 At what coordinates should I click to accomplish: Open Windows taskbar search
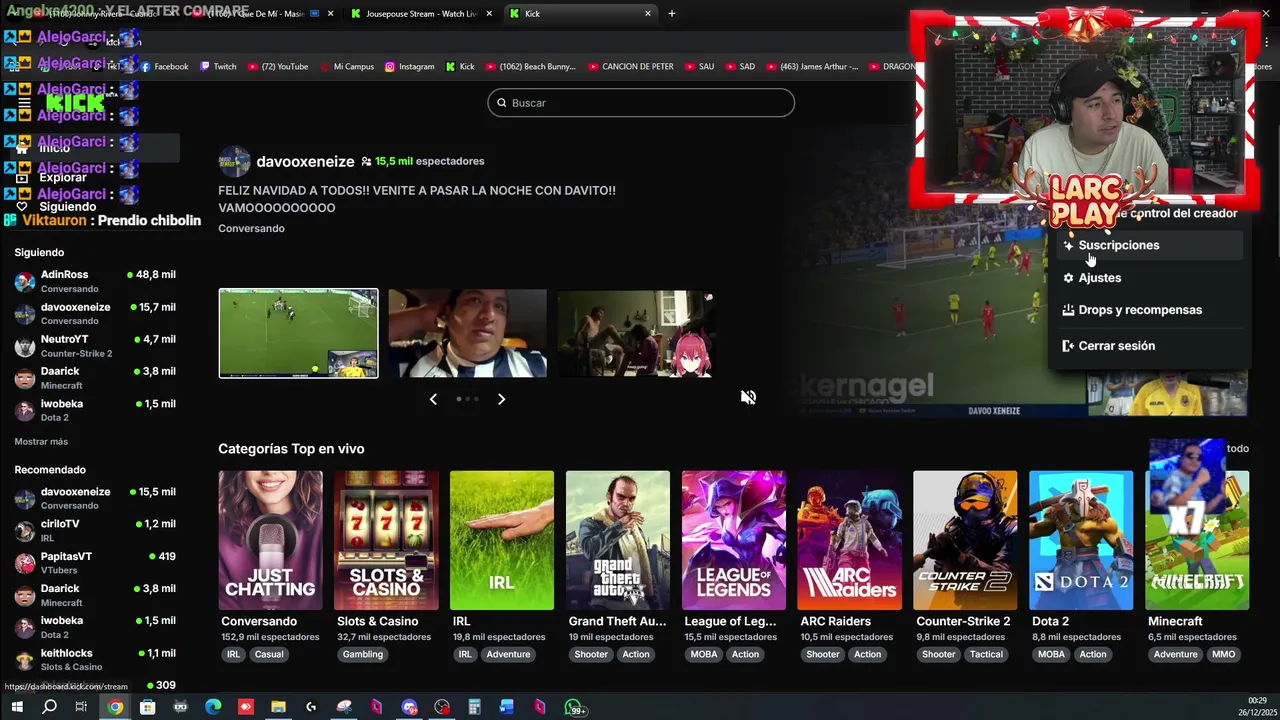click(49, 707)
